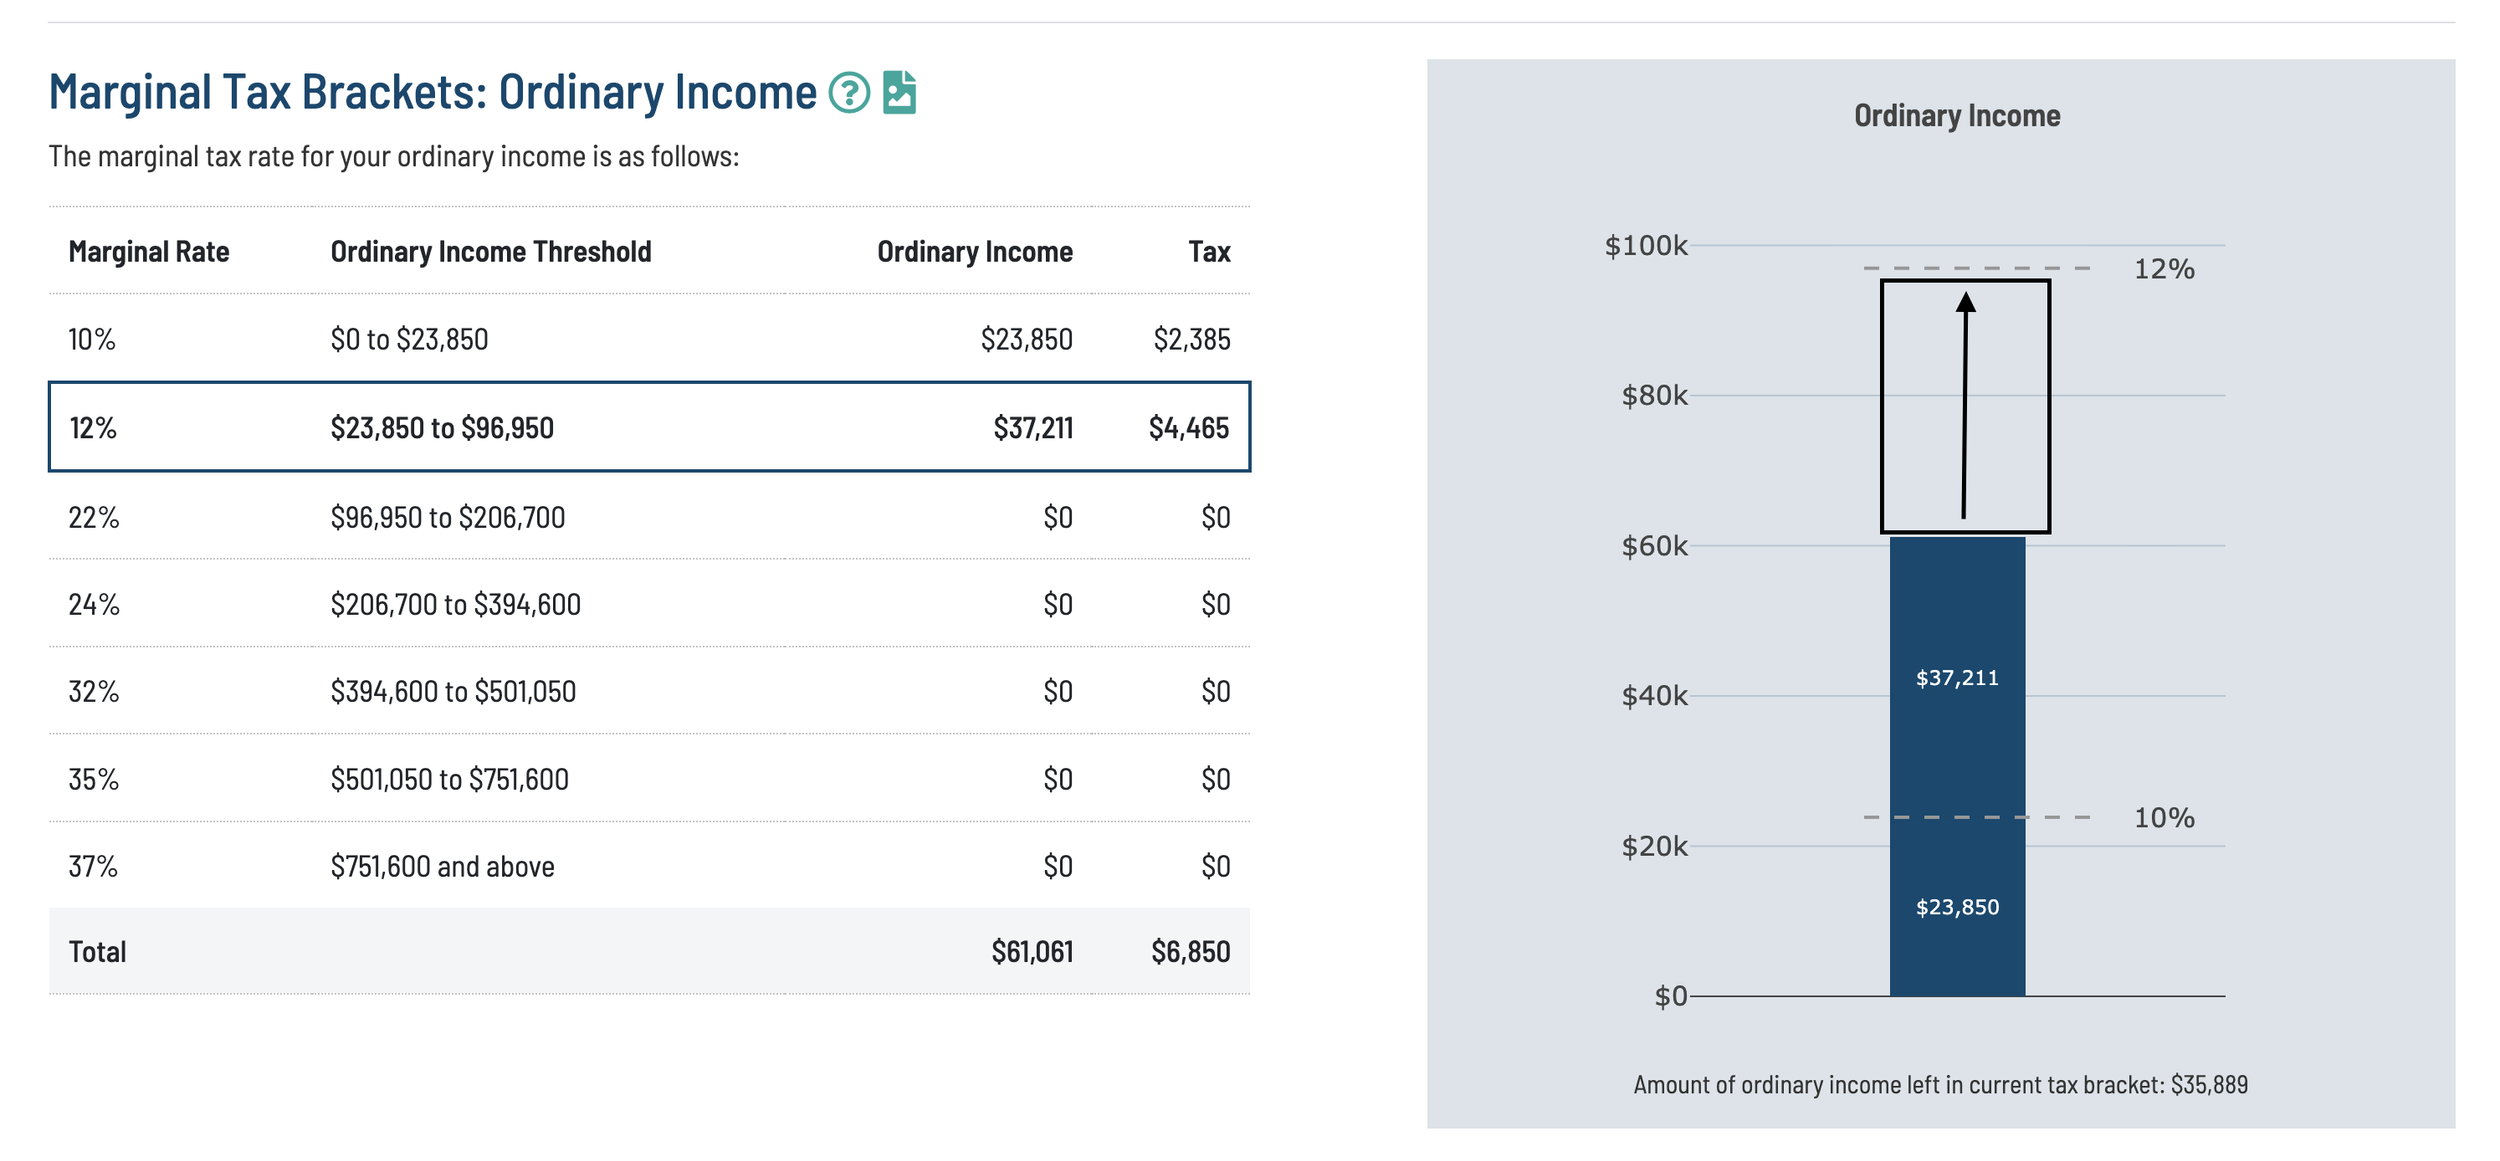Click the Tax column header
The image size is (2500, 1161).
[x=1208, y=251]
